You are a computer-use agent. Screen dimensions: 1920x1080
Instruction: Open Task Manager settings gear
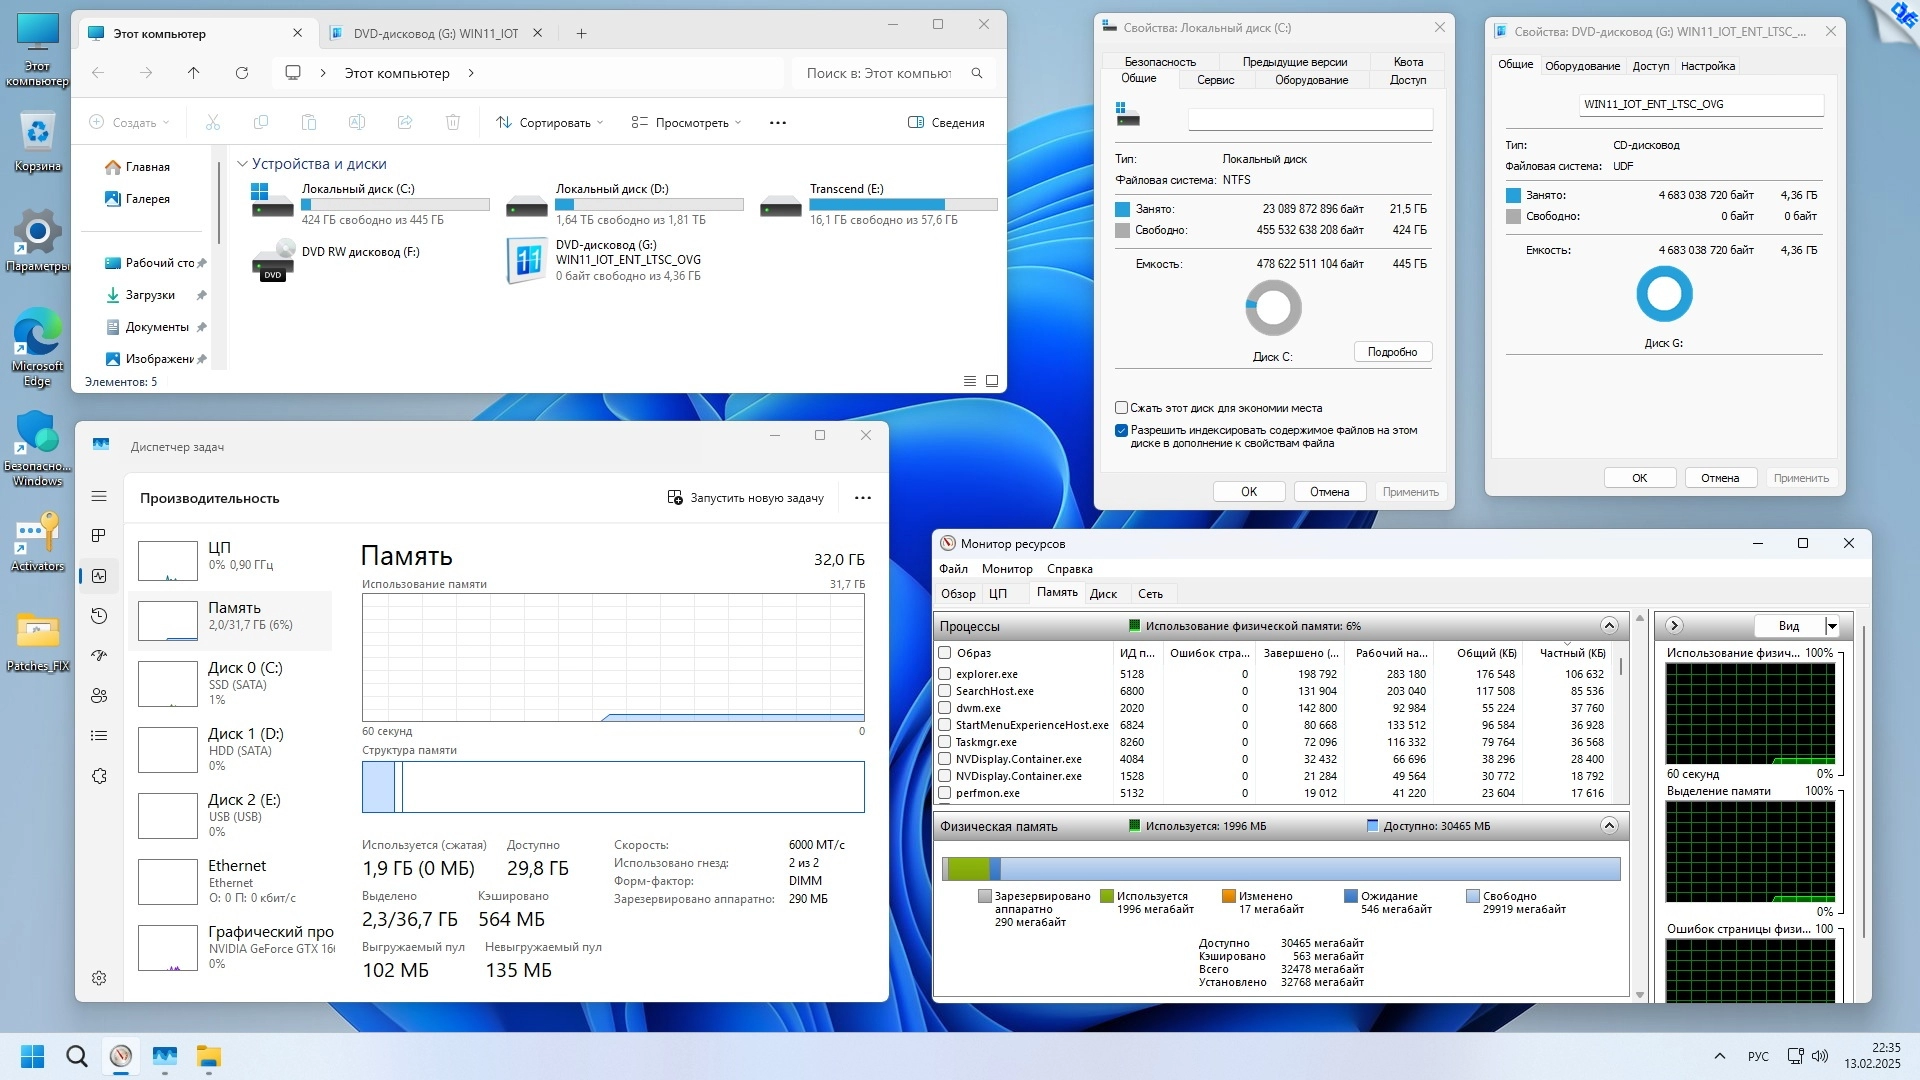99,978
